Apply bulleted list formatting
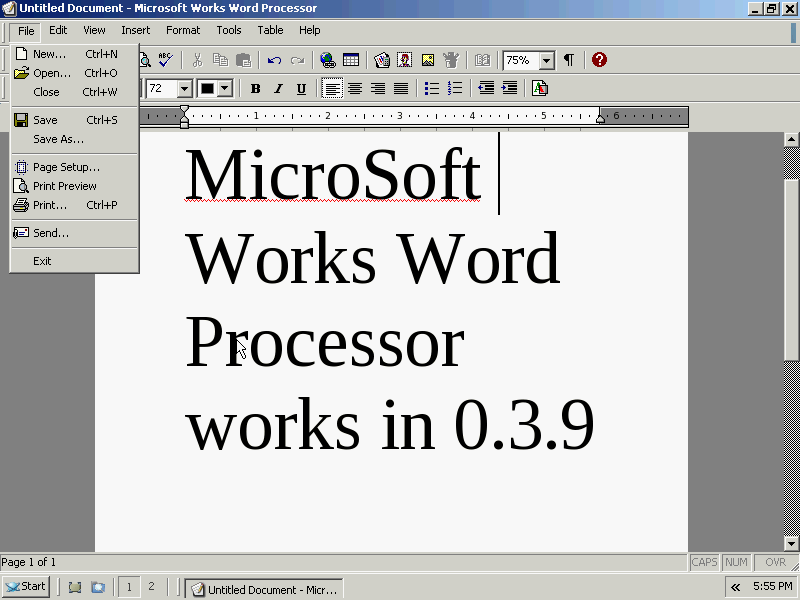Image resolution: width=800 pixels, height=600 pixels. coord(432,88)
